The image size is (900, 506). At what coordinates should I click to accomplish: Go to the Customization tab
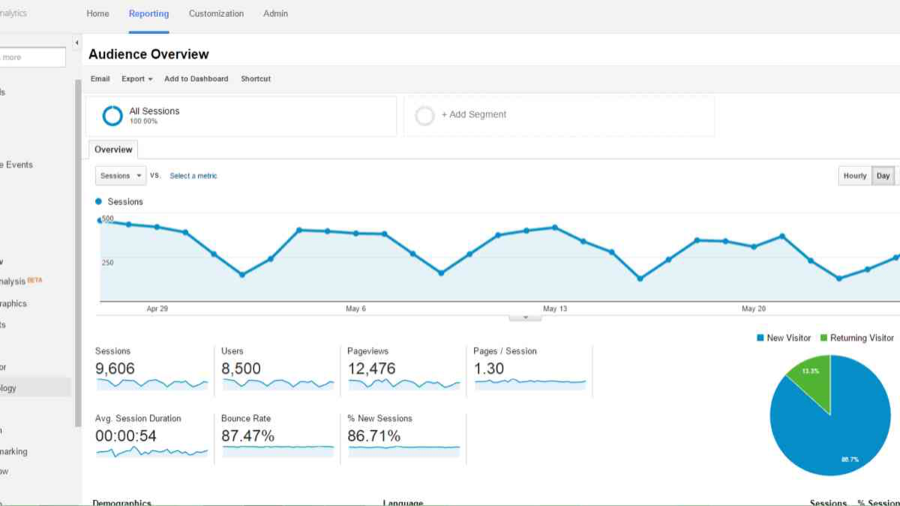[x=216, y=14]
